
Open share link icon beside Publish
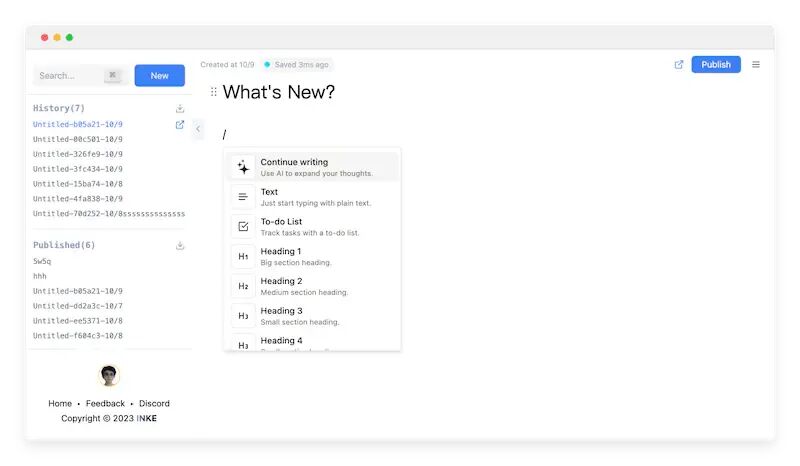(x=679, y=65)
